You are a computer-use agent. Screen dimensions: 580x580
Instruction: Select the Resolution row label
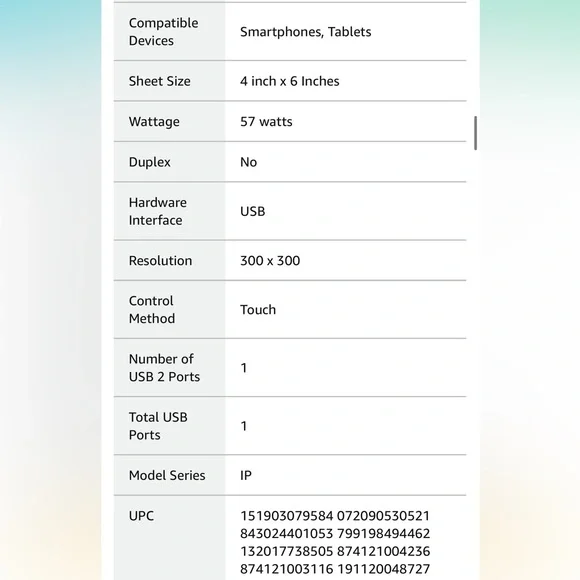tap(160, 261)
